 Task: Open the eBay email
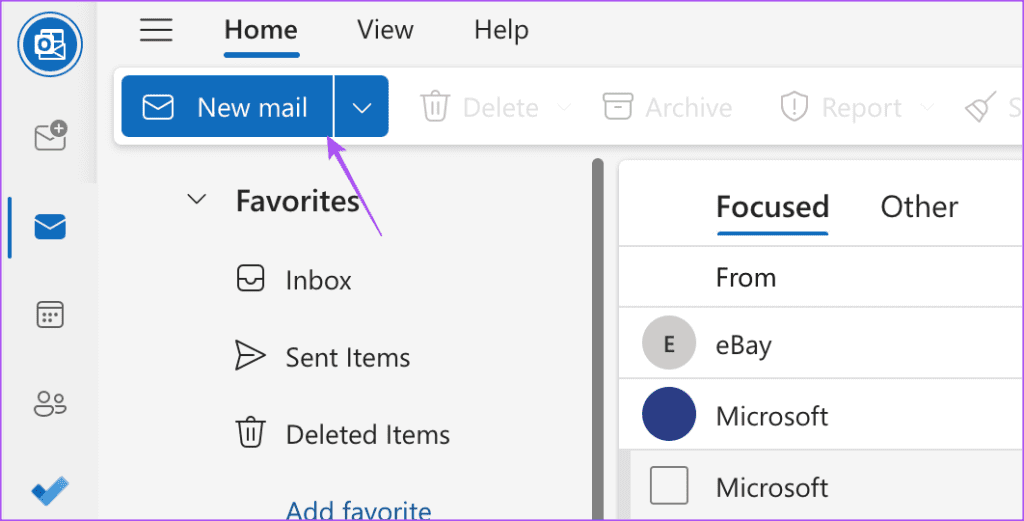(x=821, y=343)
